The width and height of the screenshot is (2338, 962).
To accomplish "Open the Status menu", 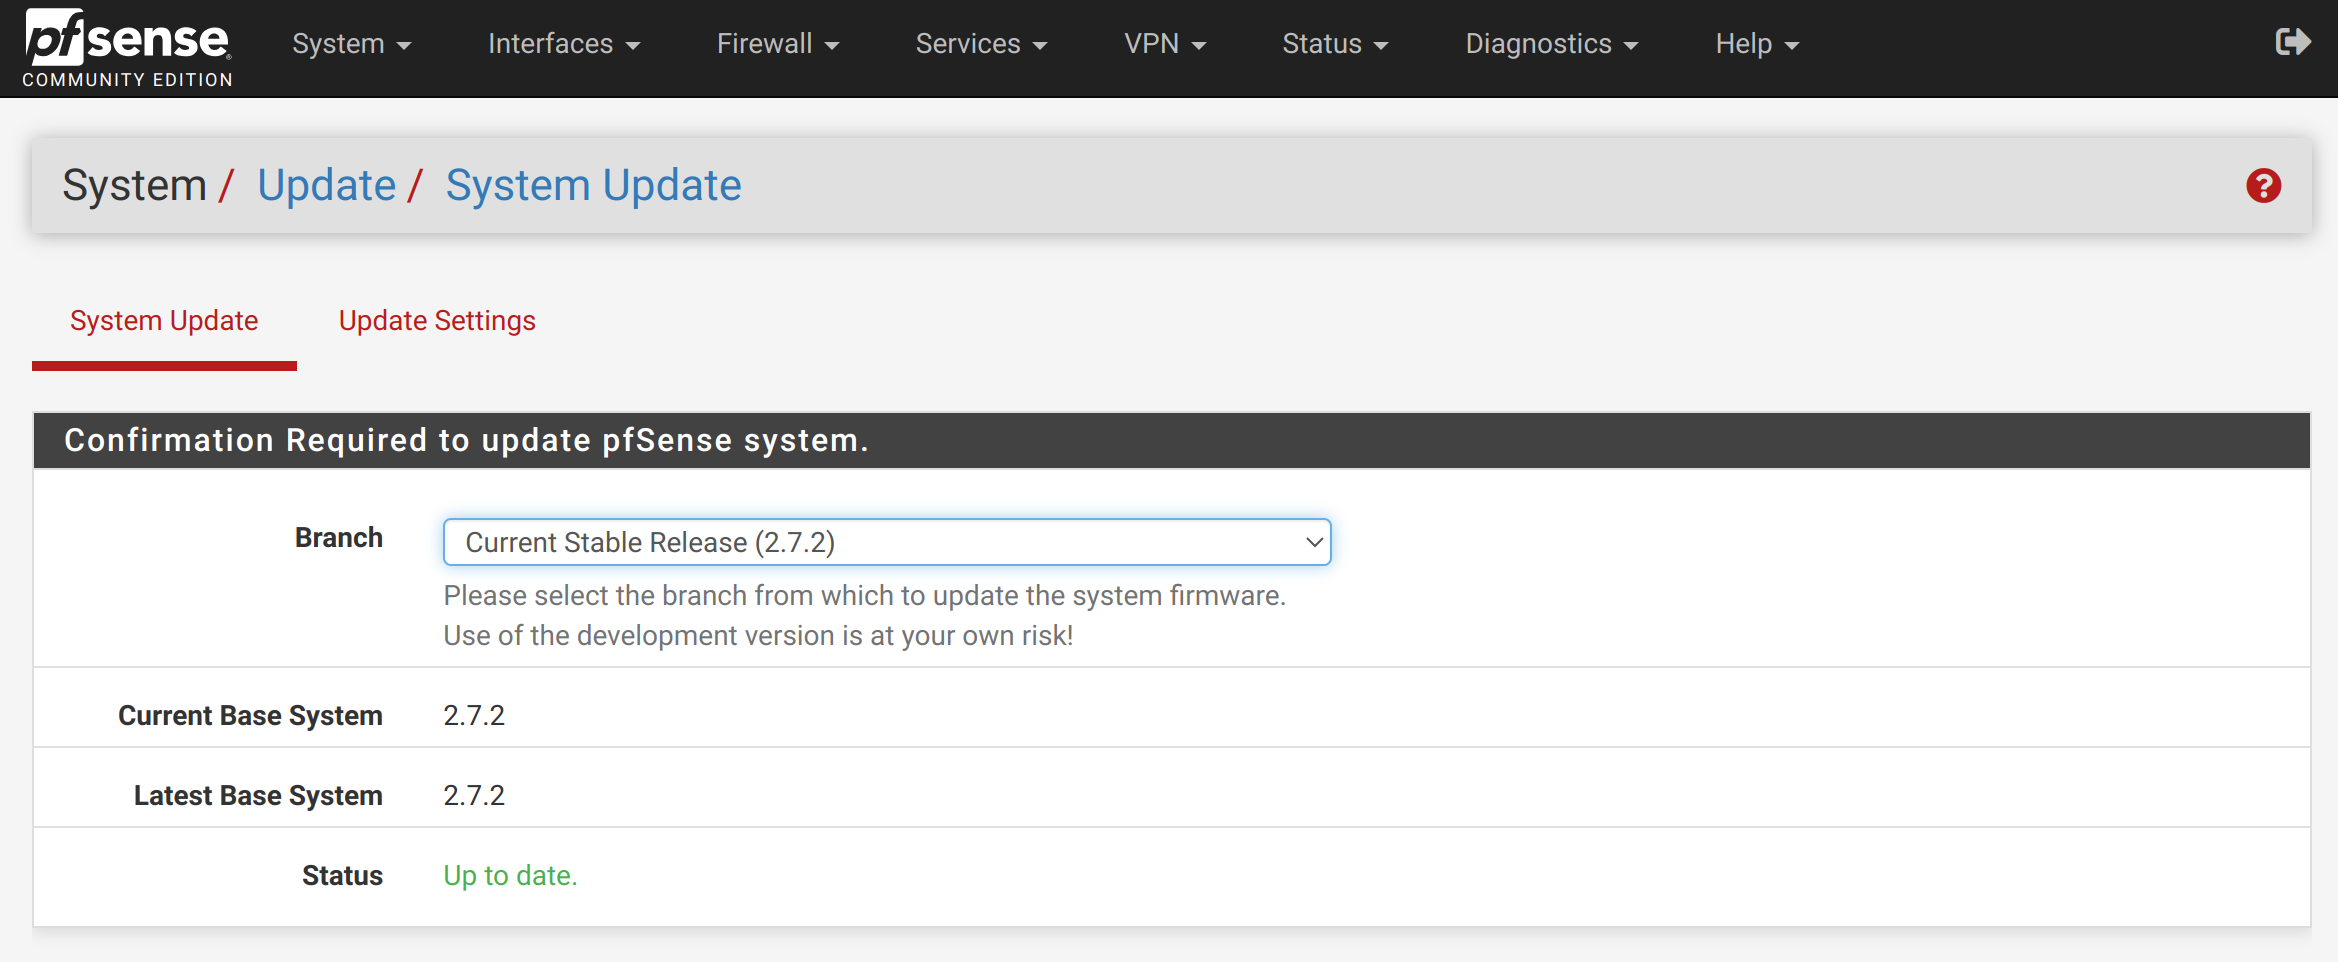I will click(1335, 44).
